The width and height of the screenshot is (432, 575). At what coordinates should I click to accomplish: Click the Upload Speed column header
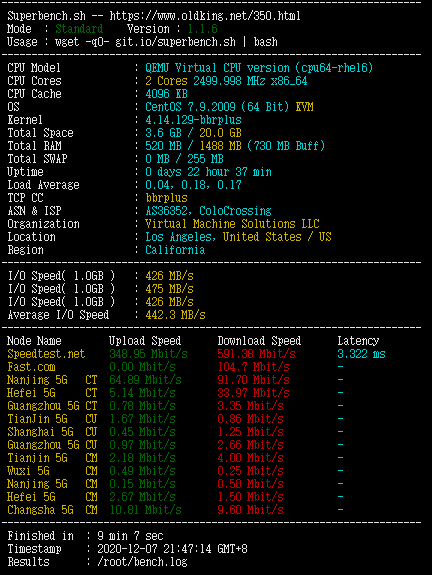coord(145,341)
